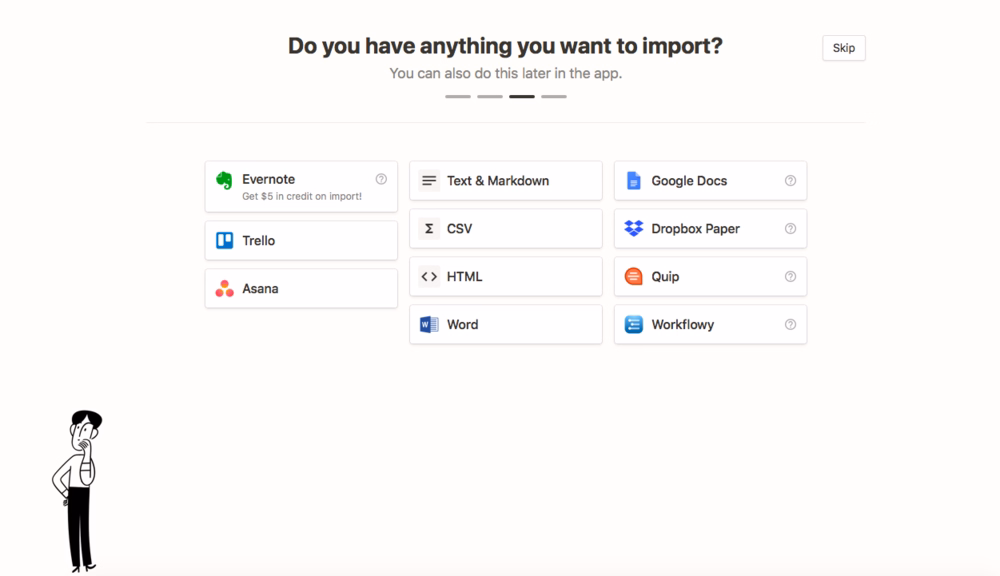Click the Evernote elephant icon
1000x576 pixels.
point(222,181)
